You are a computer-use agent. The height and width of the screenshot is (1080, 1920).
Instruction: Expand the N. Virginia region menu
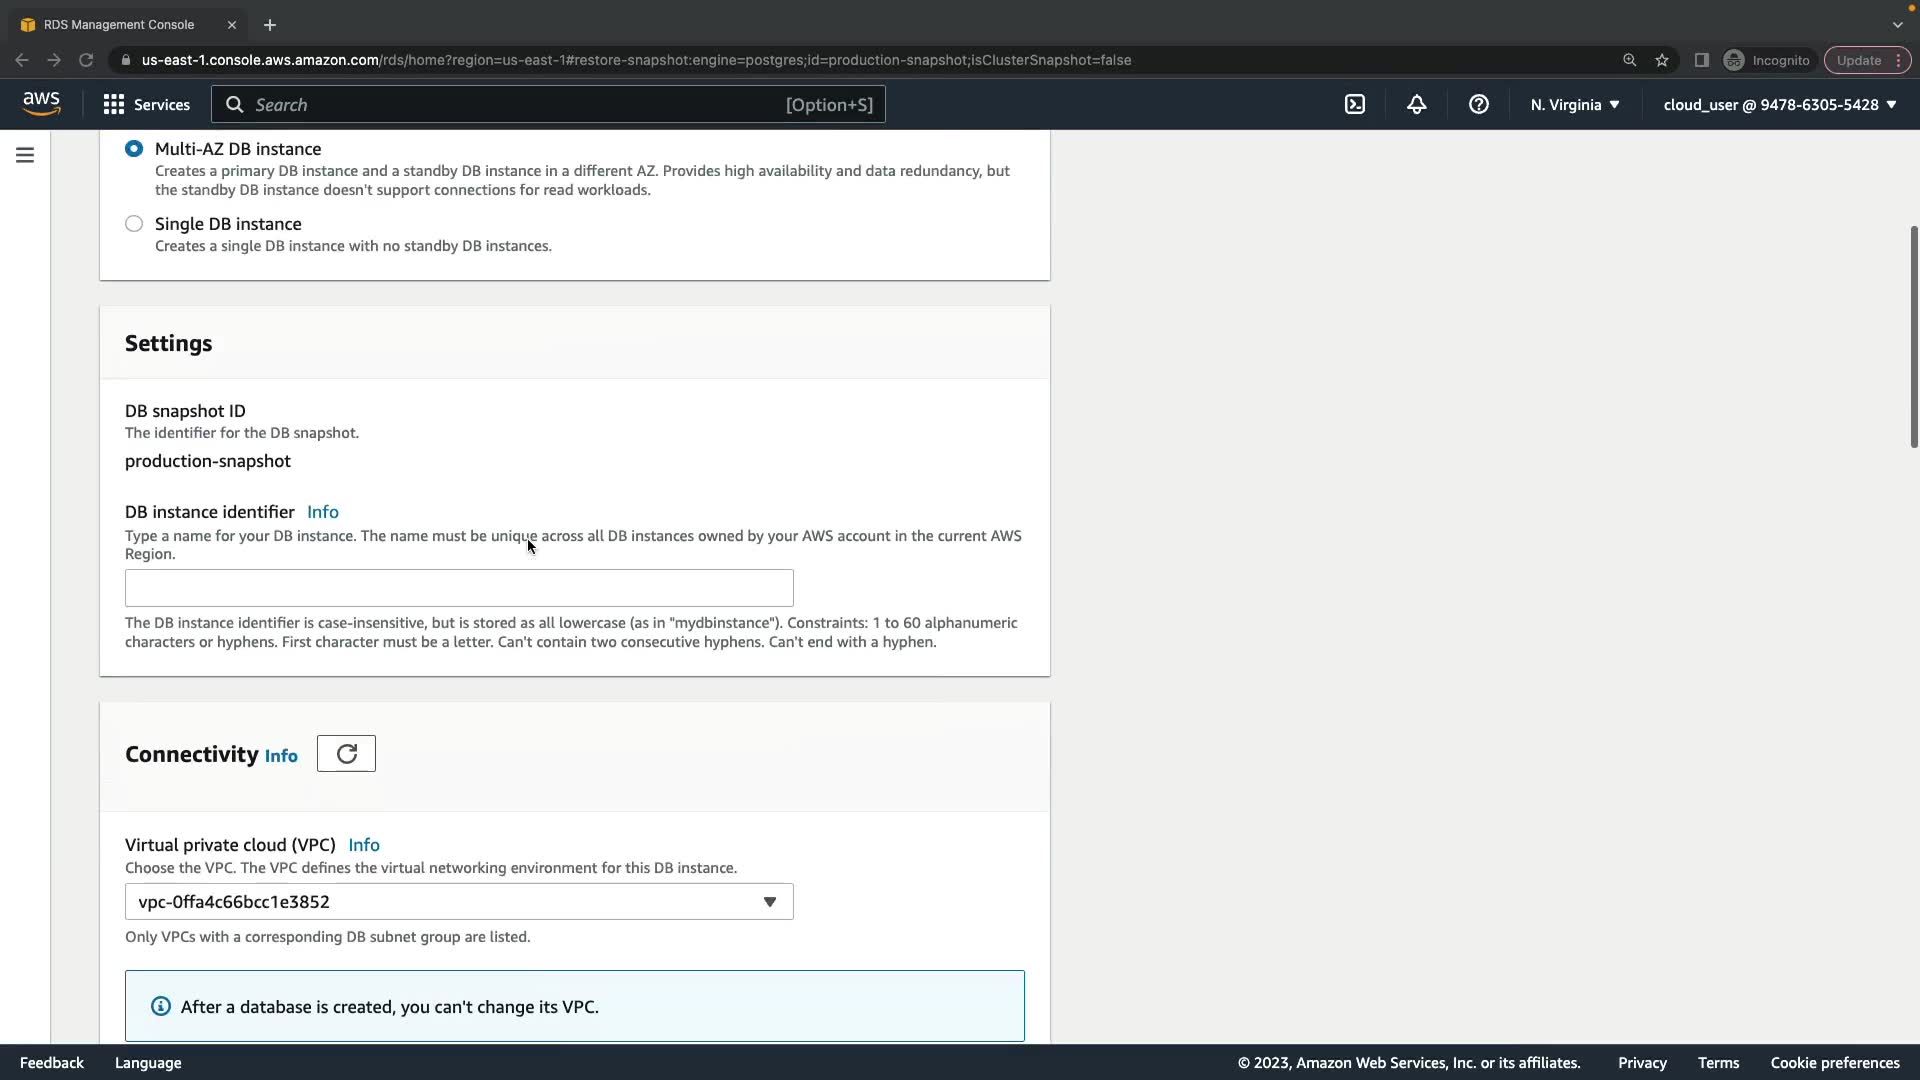[1574, 104]
